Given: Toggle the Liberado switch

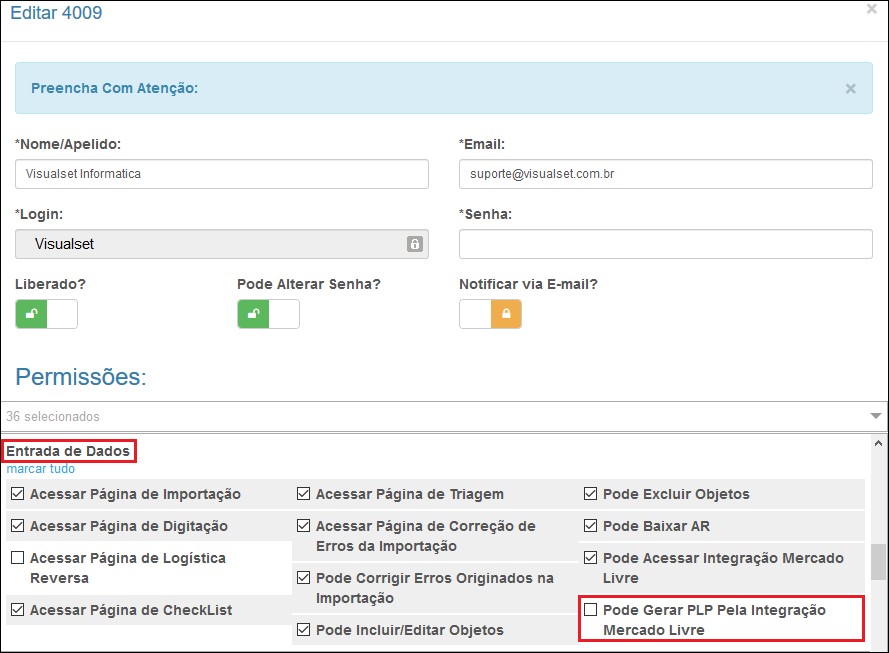Looking at the screenshot, I should click(x=46, y=314).
